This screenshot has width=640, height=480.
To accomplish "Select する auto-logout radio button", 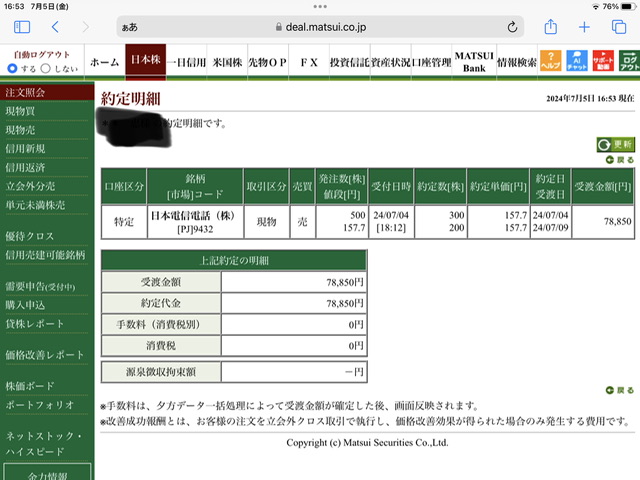I will pos(12,68).
